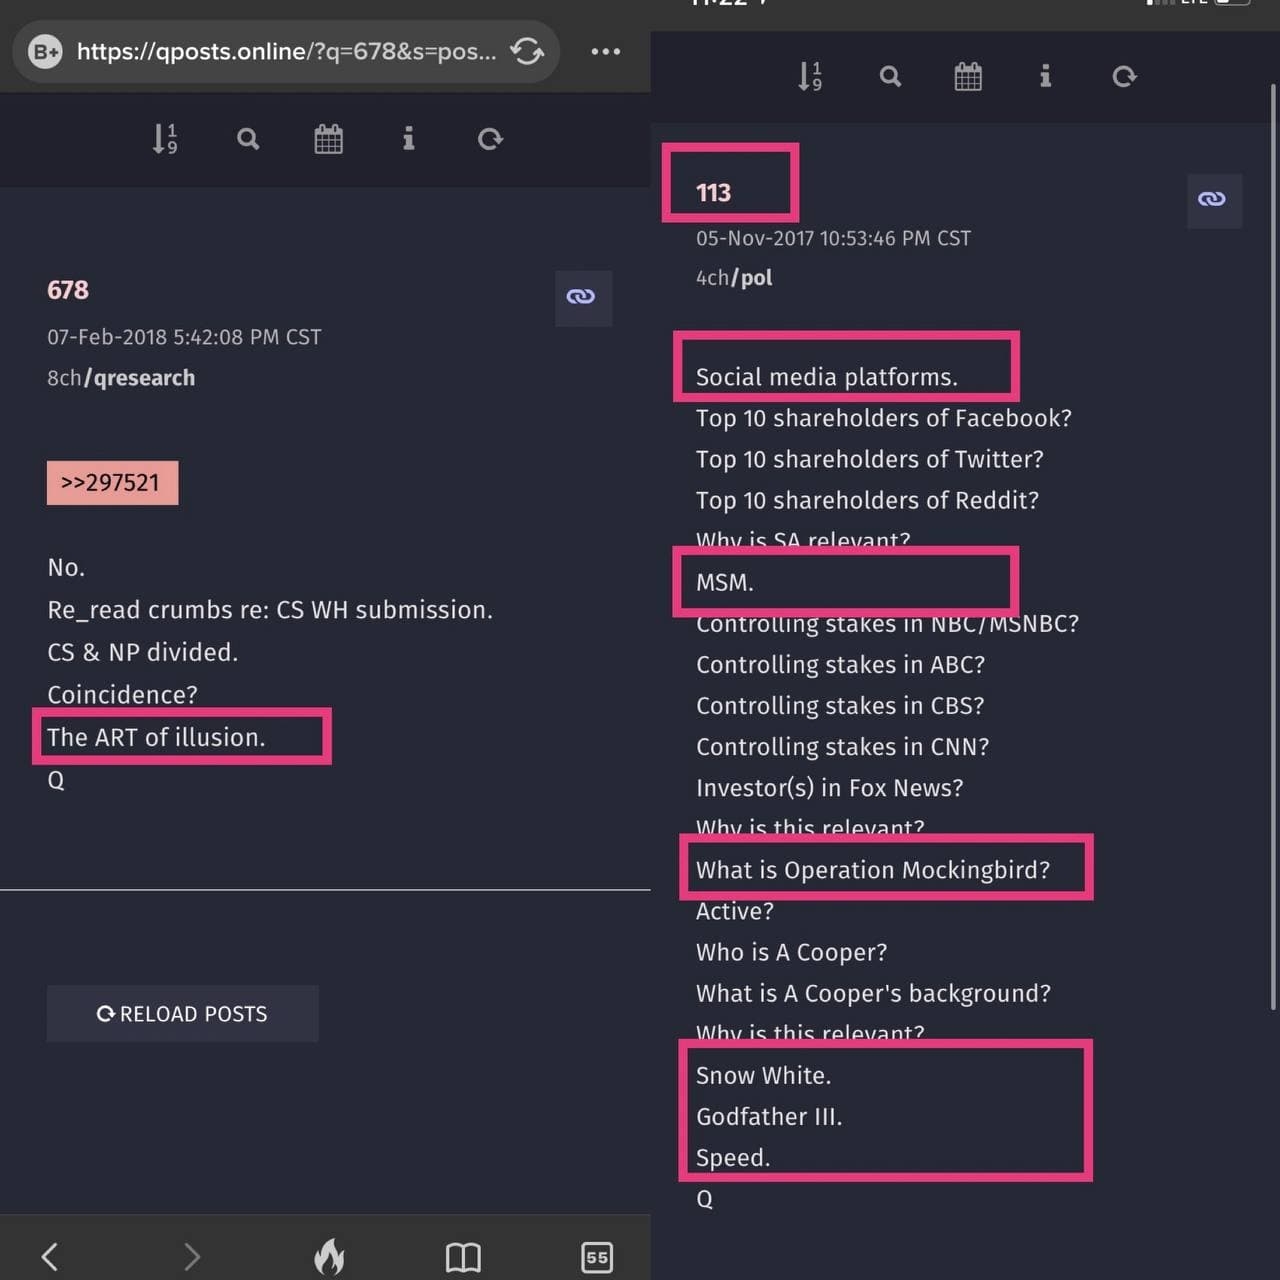The height and width of the screenshot is (1280, 1280).
Task: Go forward with the browser forward arrow
Action: click(192, 1256)
